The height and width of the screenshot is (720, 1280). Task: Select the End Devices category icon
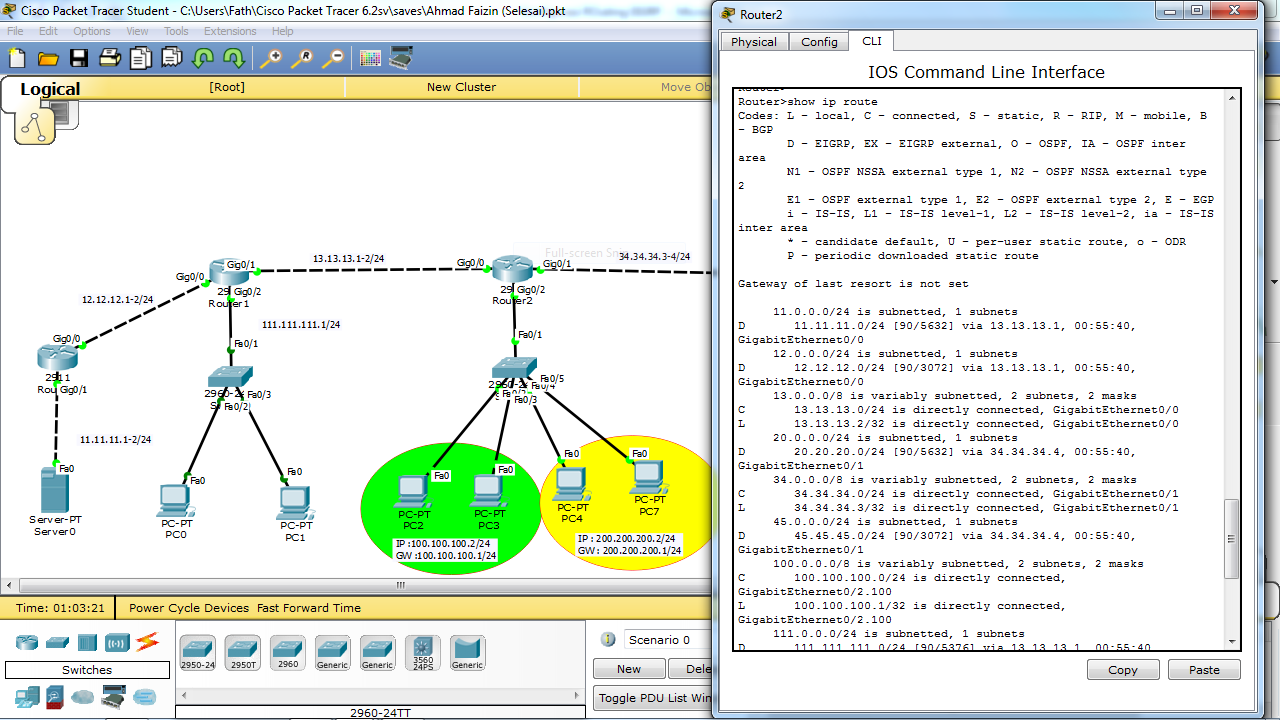coord(27,696)
